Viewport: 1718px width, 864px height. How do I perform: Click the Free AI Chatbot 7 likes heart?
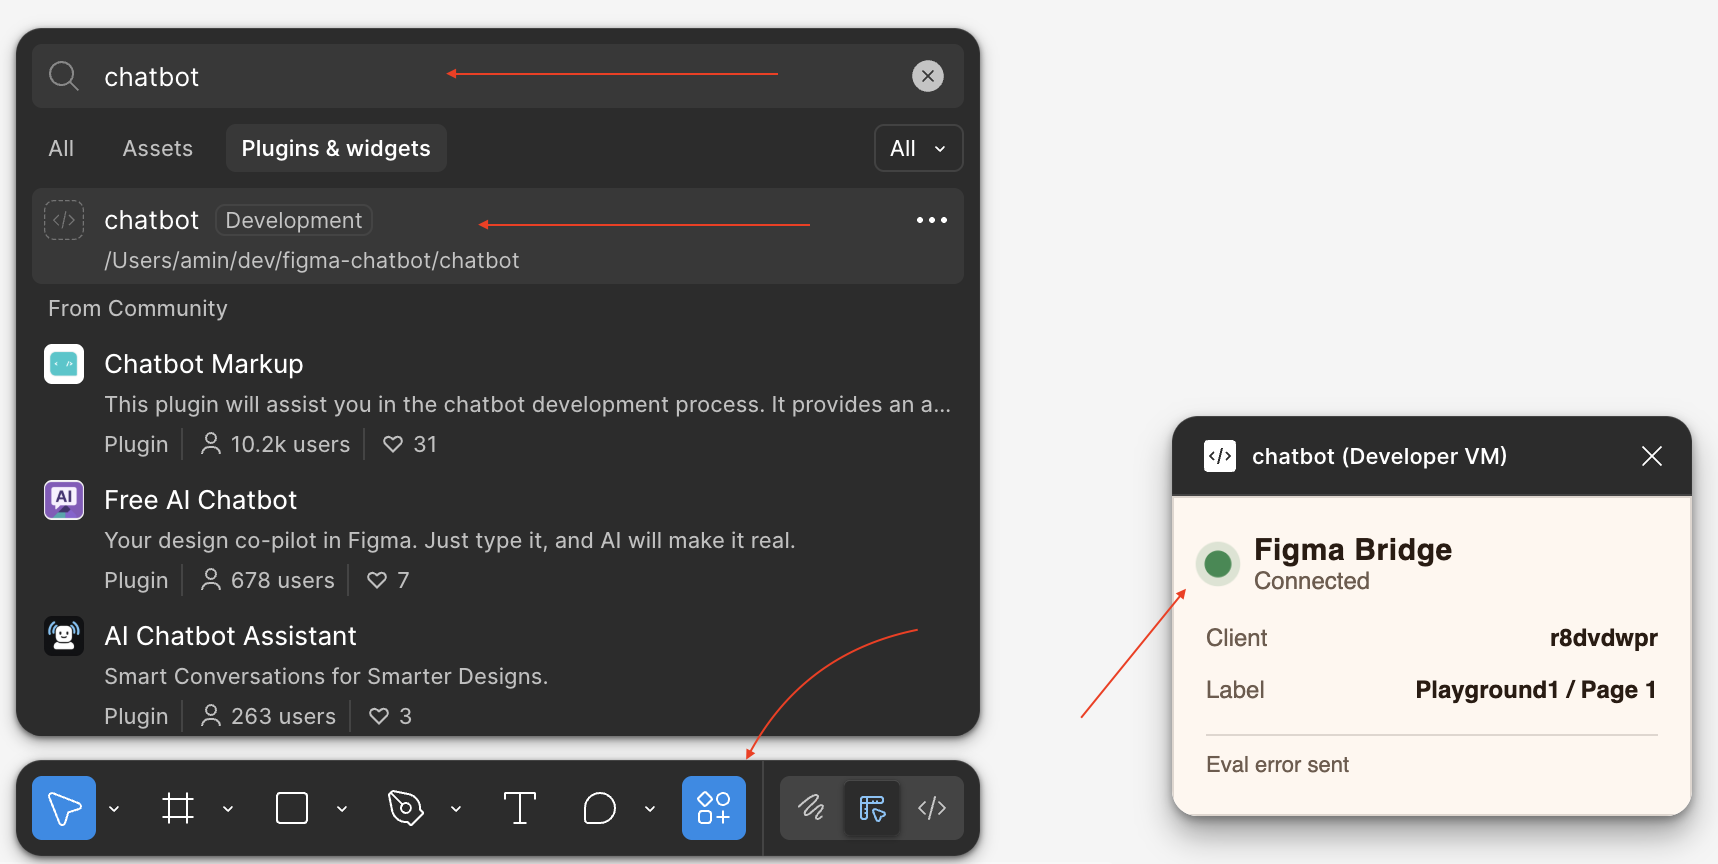[x=377, y=580]
